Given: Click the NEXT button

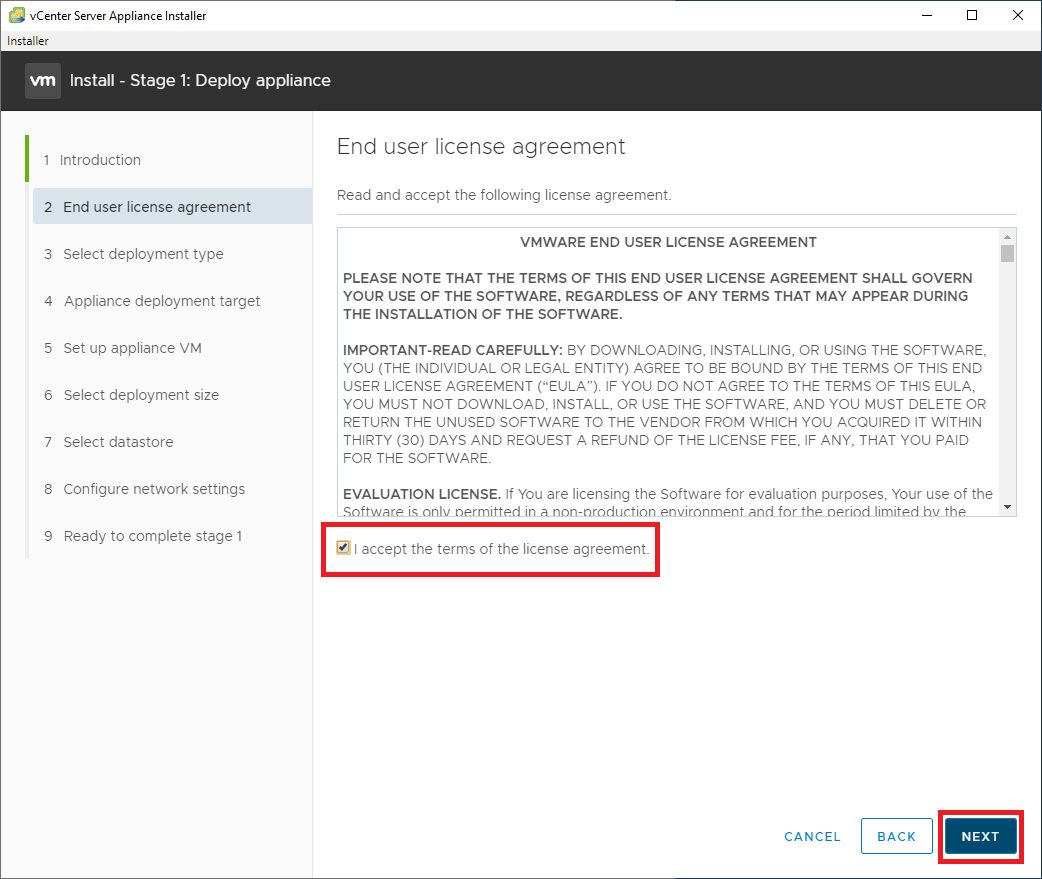Looking at the screenshot, I should click(x=980, y=836).
